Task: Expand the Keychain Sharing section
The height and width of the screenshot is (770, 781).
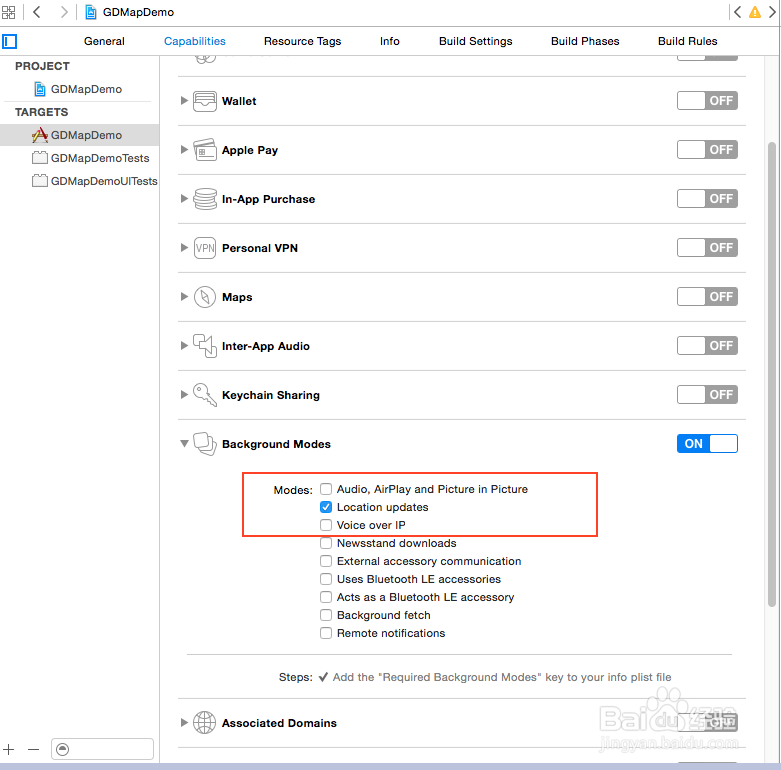Action: [x=184, y=394]
